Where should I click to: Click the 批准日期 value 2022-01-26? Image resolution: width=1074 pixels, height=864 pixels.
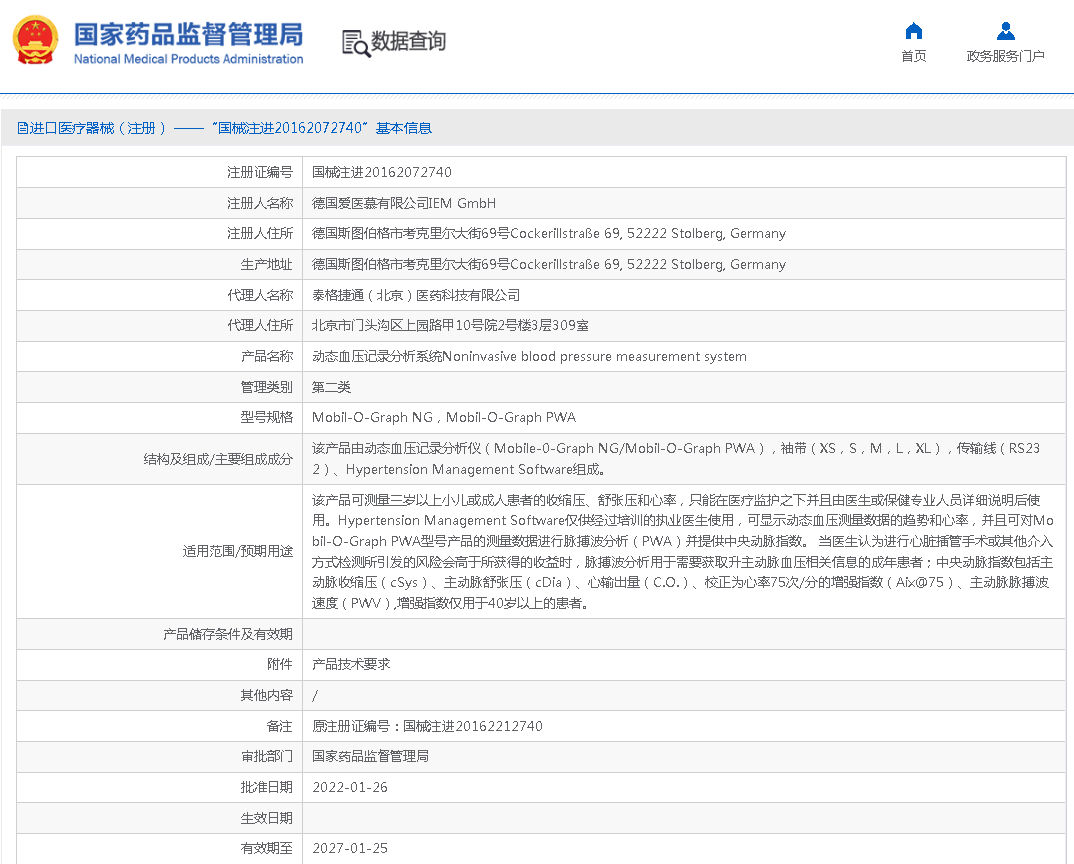[x=349, y=787]
